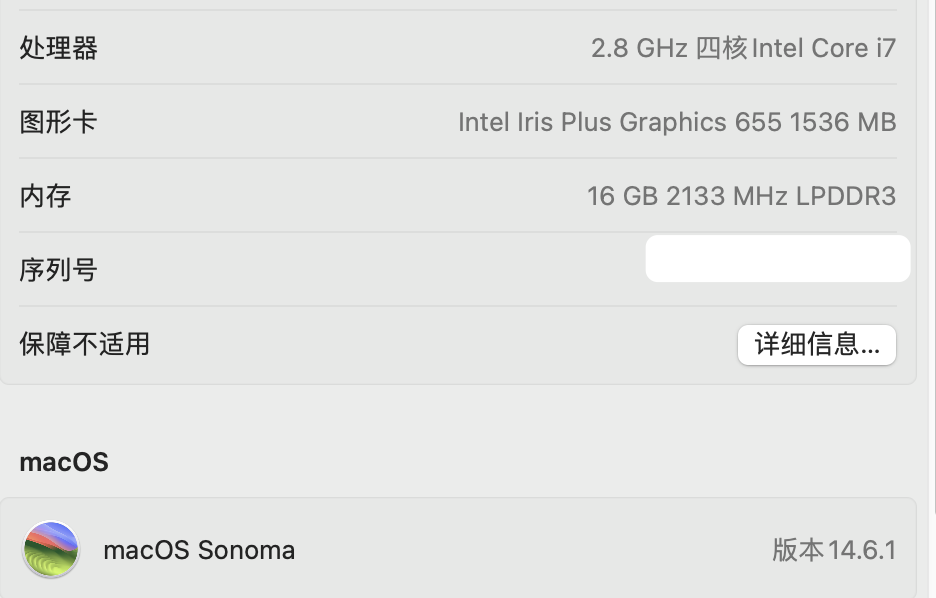Click the 2133 MHz LPDDR3 text
Viewport: 936px width, 598px height.
pyautogui.click(x=781, y=196)
